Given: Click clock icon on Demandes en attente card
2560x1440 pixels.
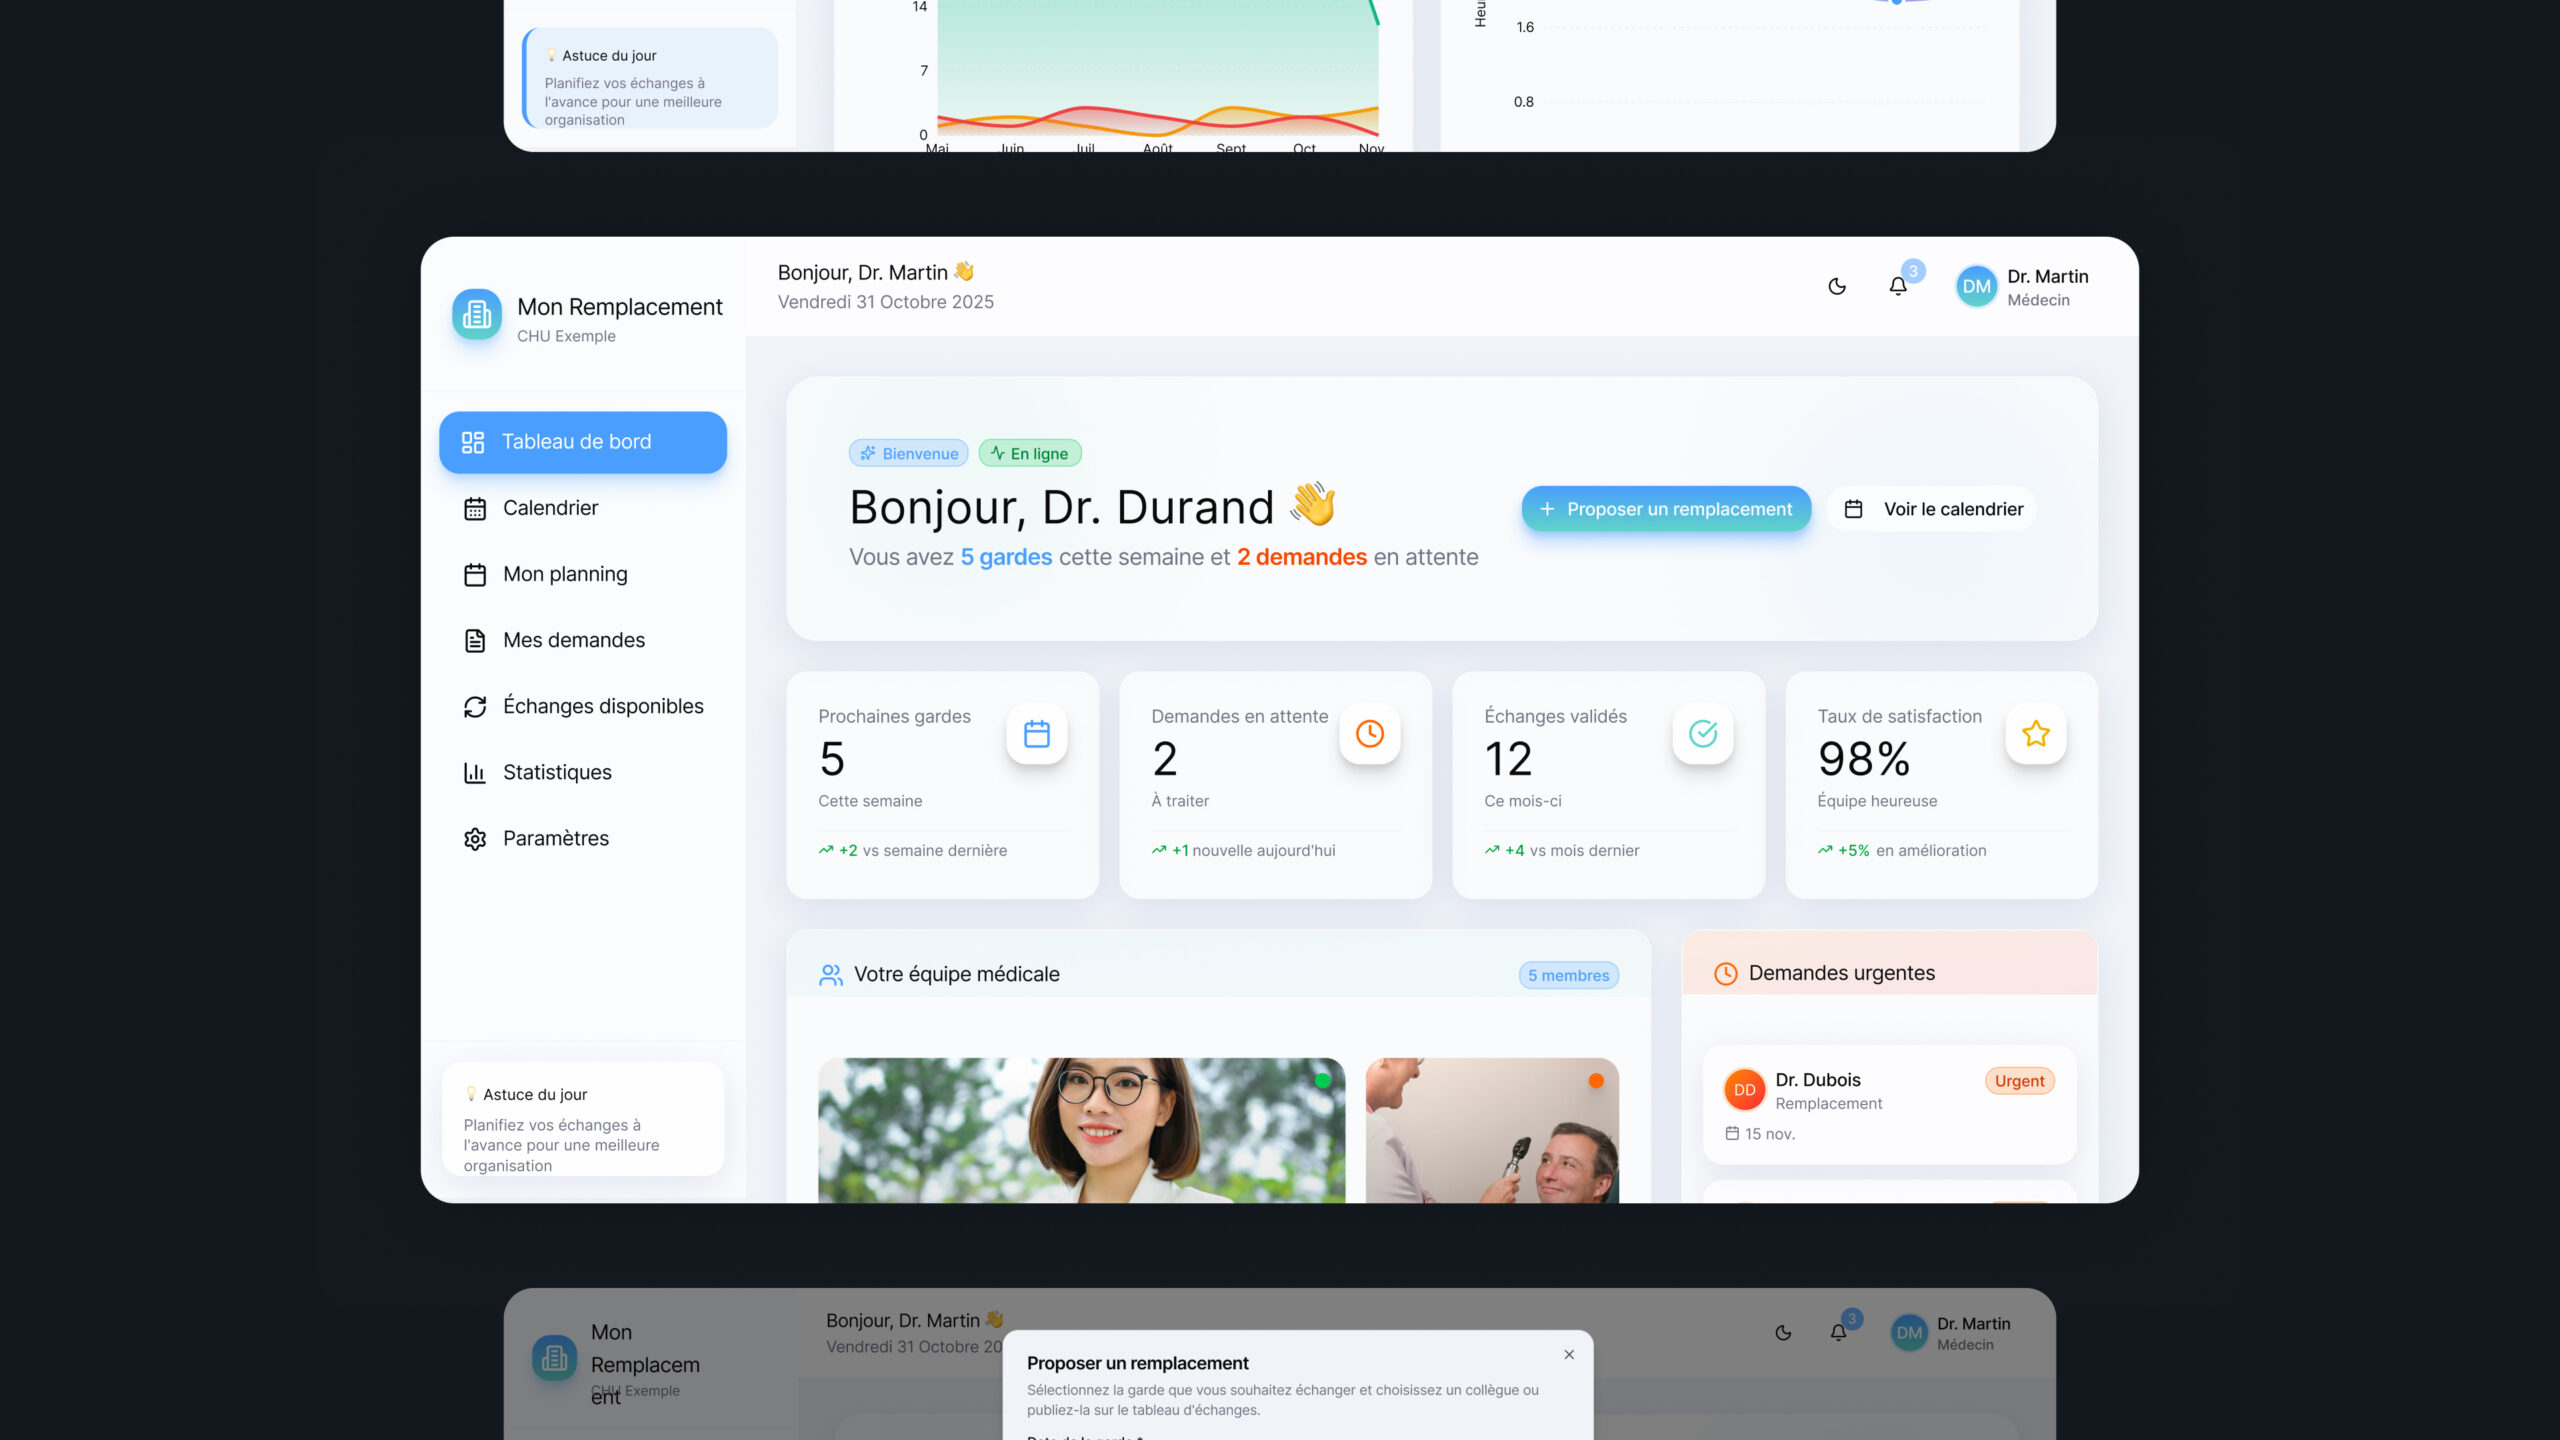Looking at the screenshot, I should click(1370, 734).
